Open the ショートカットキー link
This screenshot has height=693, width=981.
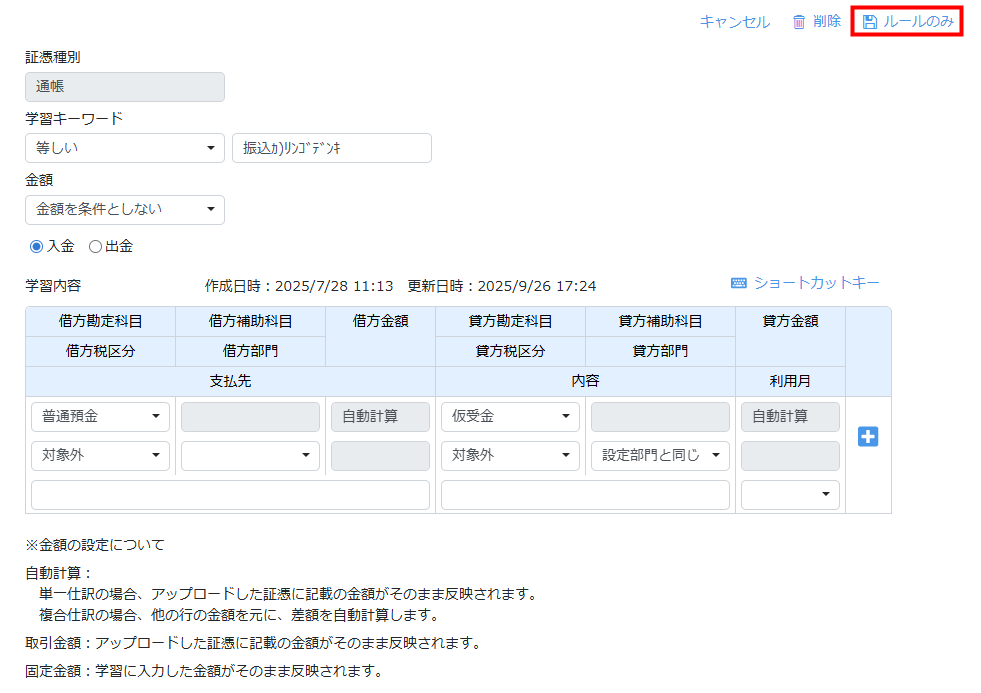(816, 283)
